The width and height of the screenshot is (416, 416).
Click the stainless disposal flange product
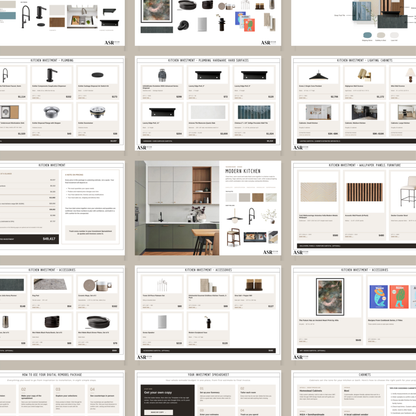coord(51,112)
